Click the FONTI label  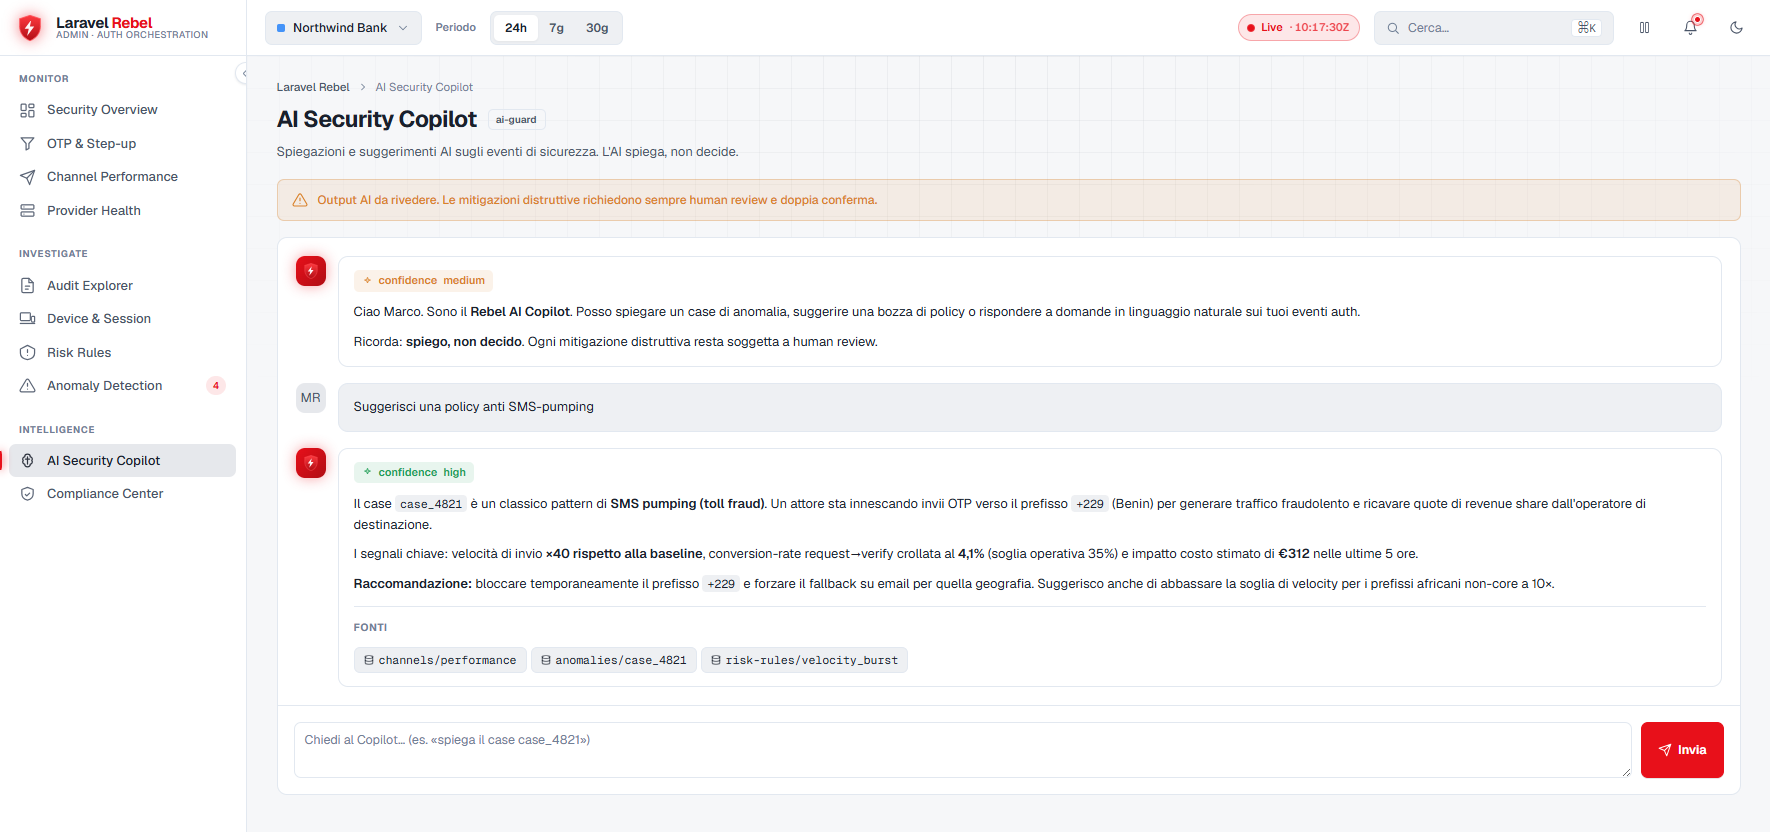pos(370,628)
